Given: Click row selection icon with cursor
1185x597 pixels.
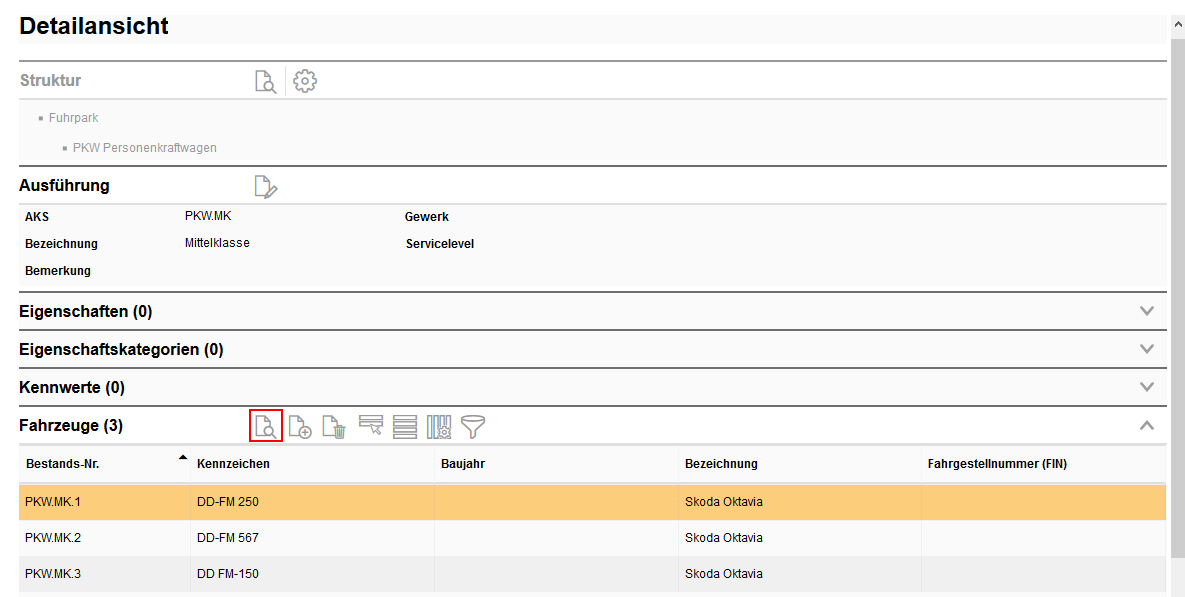Looking at the screenshot, I should point(371,427).
